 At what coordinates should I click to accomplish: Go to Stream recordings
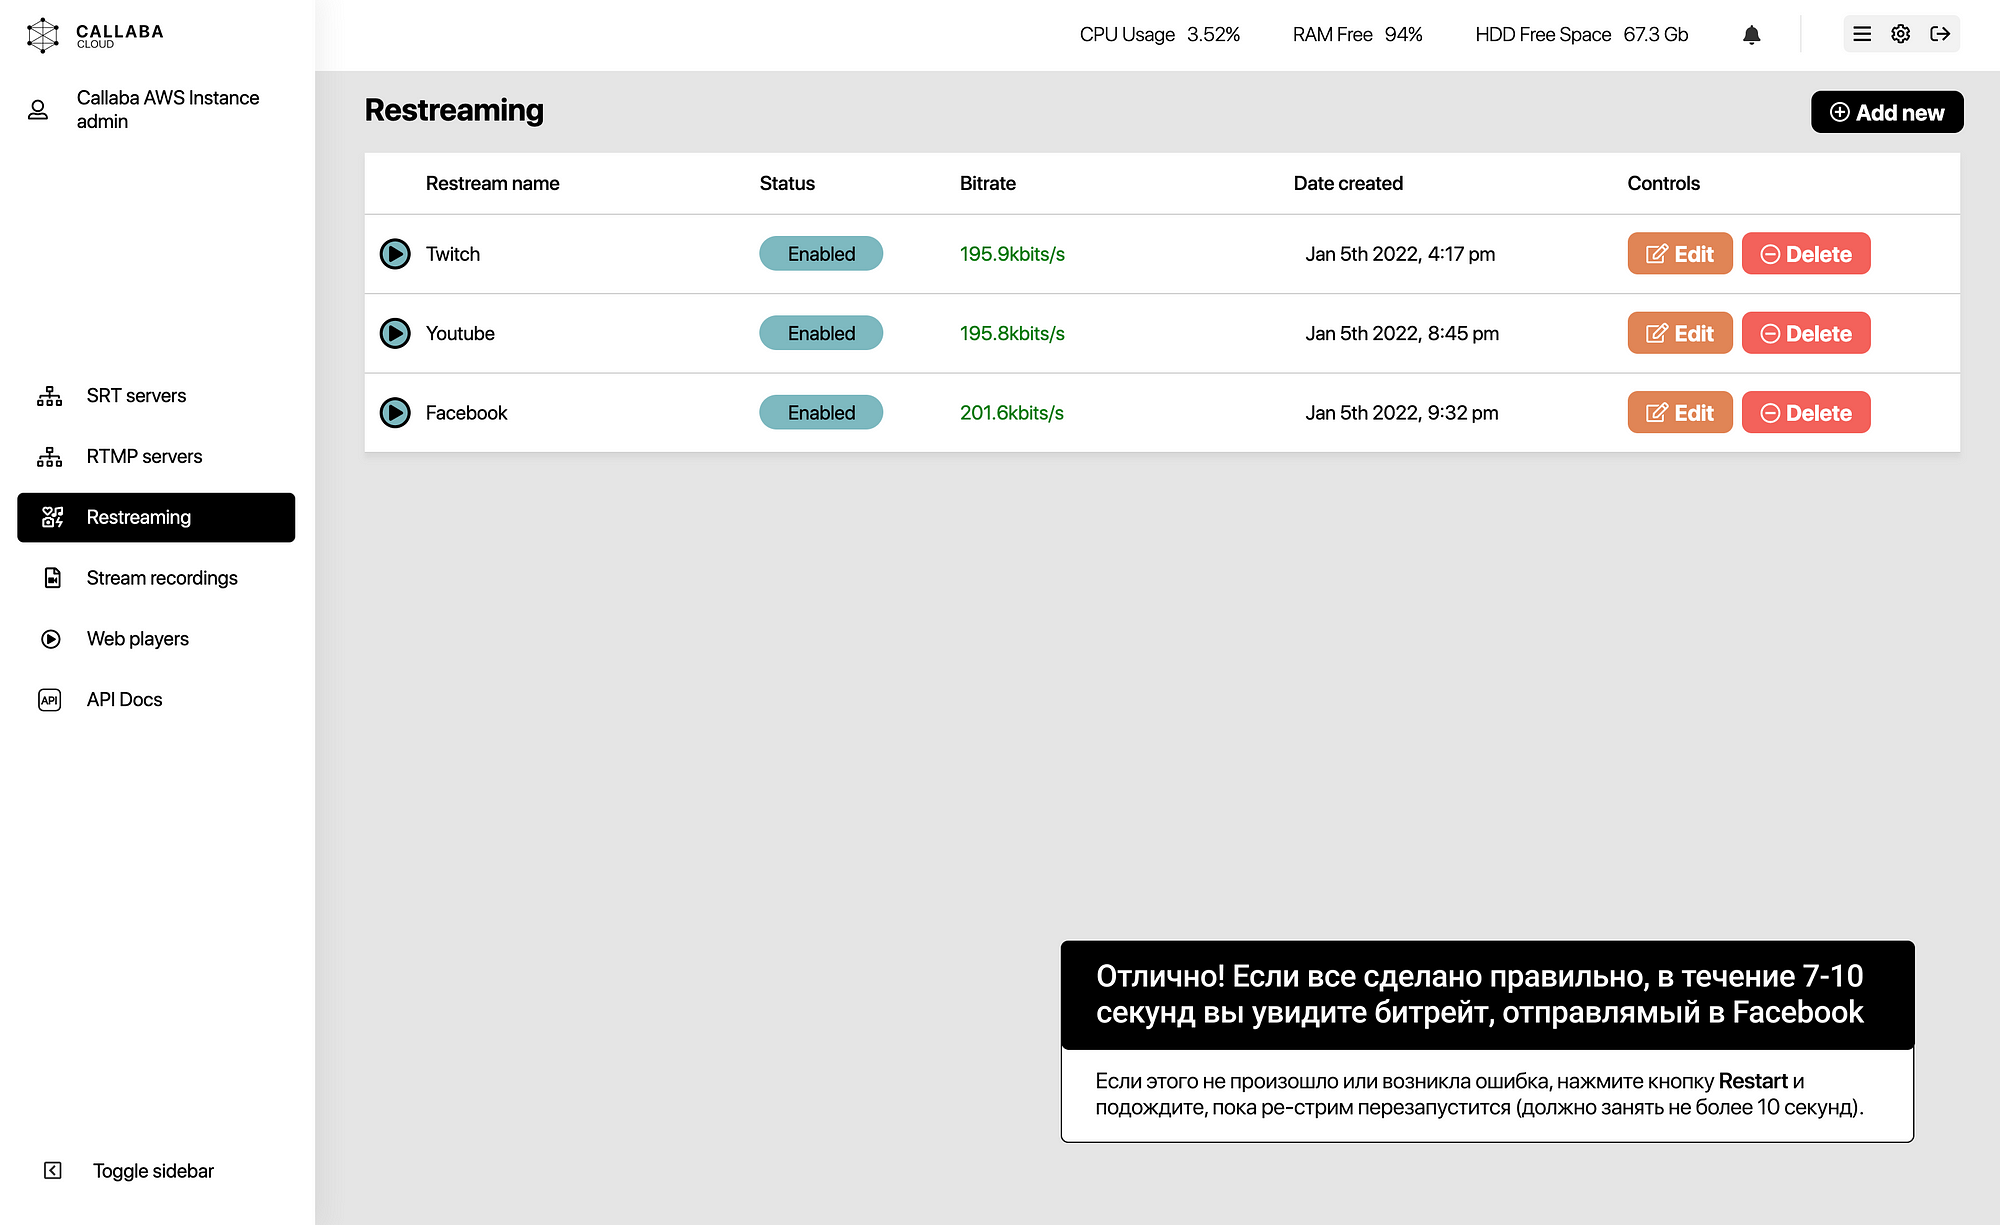click(x=162, y=578)
